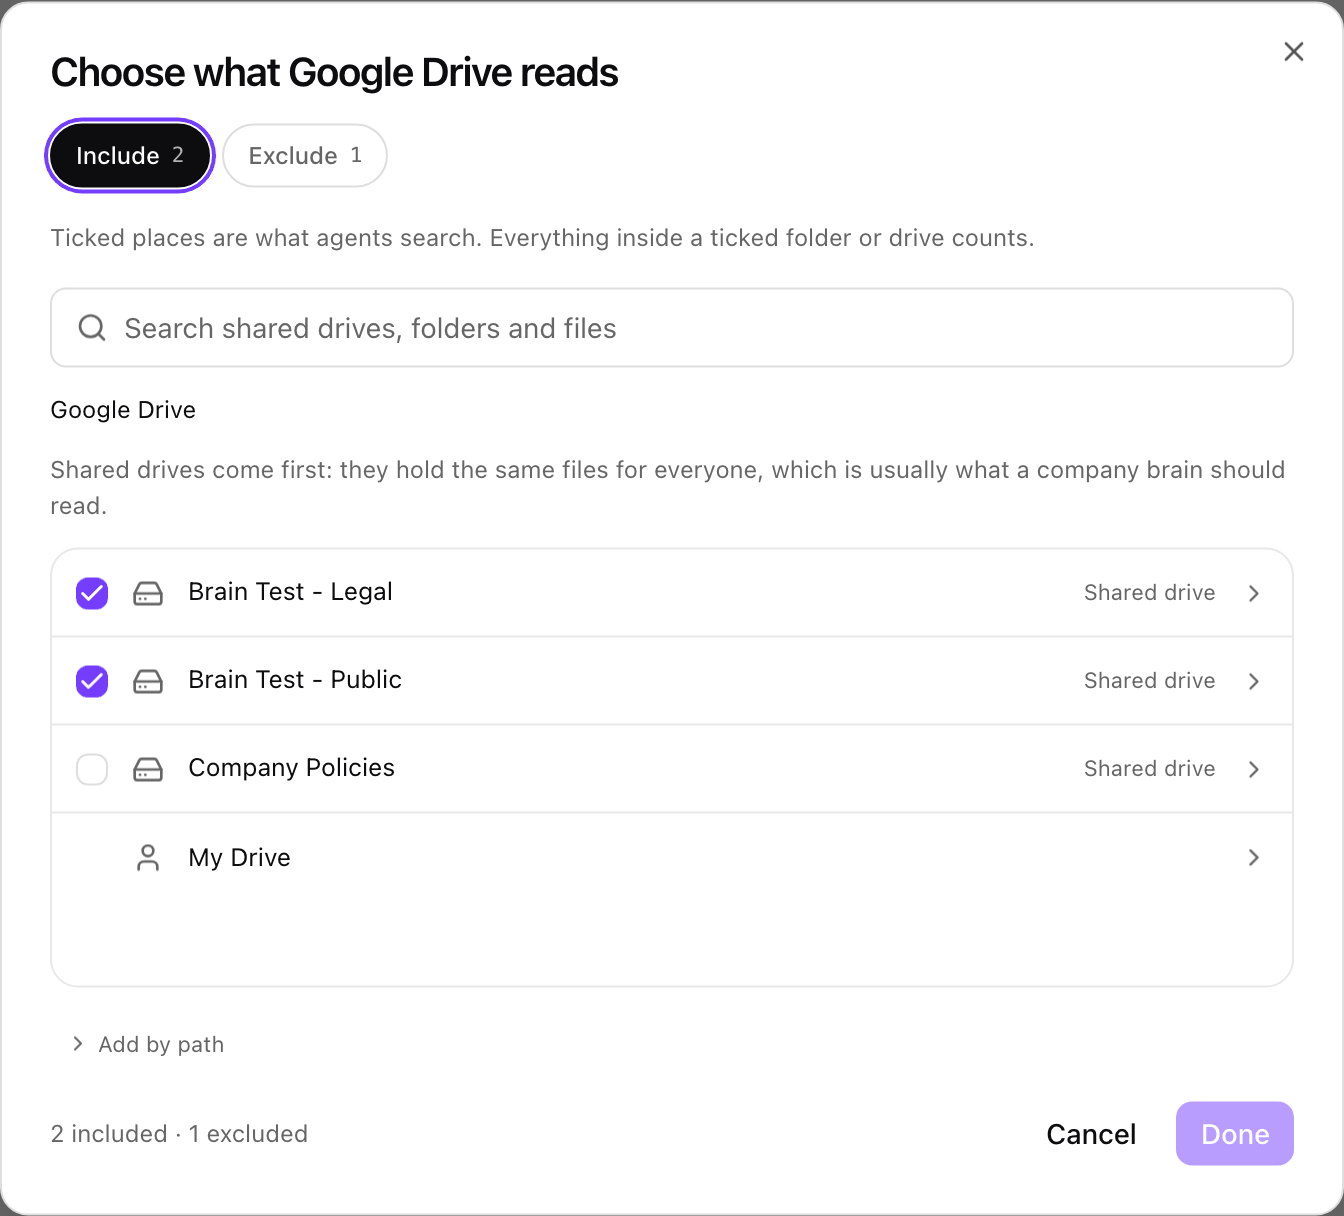This screenshot has width=1344, height=1216.
Task: Click the '2 included · 1 excluded' status text
Action: [x=179, y=1134]
